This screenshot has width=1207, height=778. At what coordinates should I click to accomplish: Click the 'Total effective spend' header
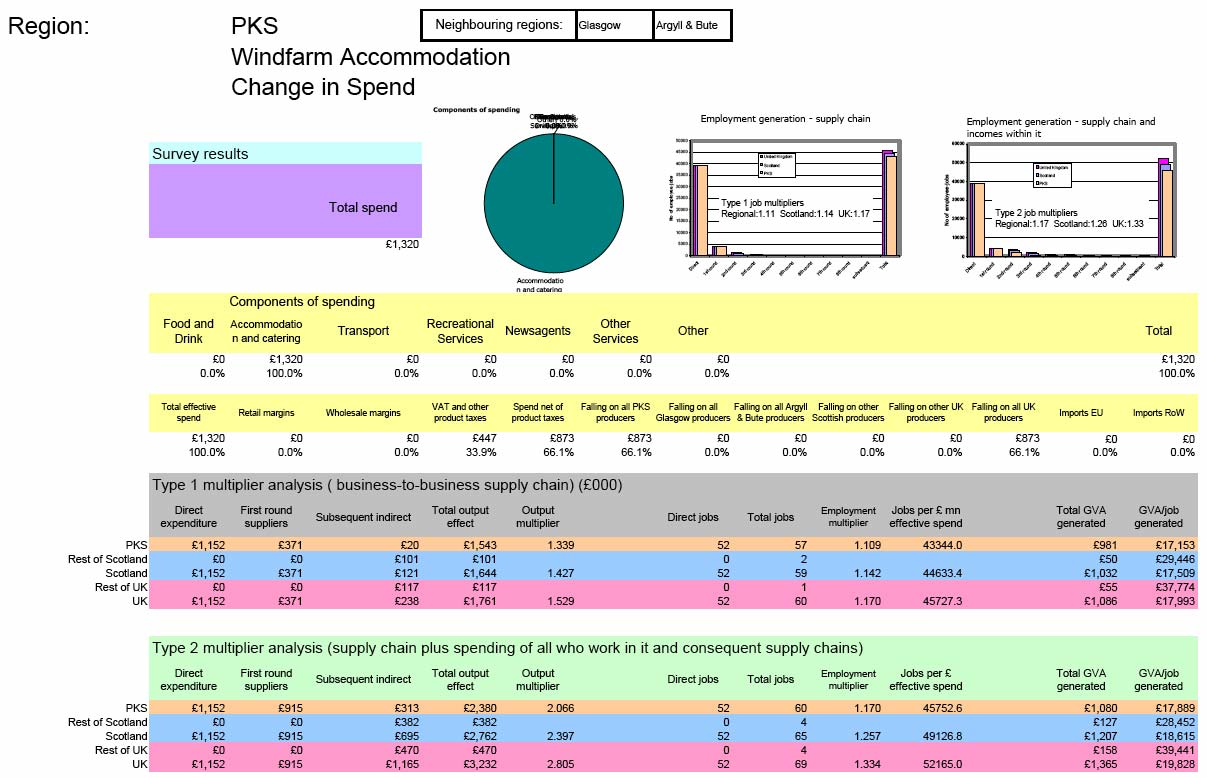pyautogui.click(x=188, y=412)
